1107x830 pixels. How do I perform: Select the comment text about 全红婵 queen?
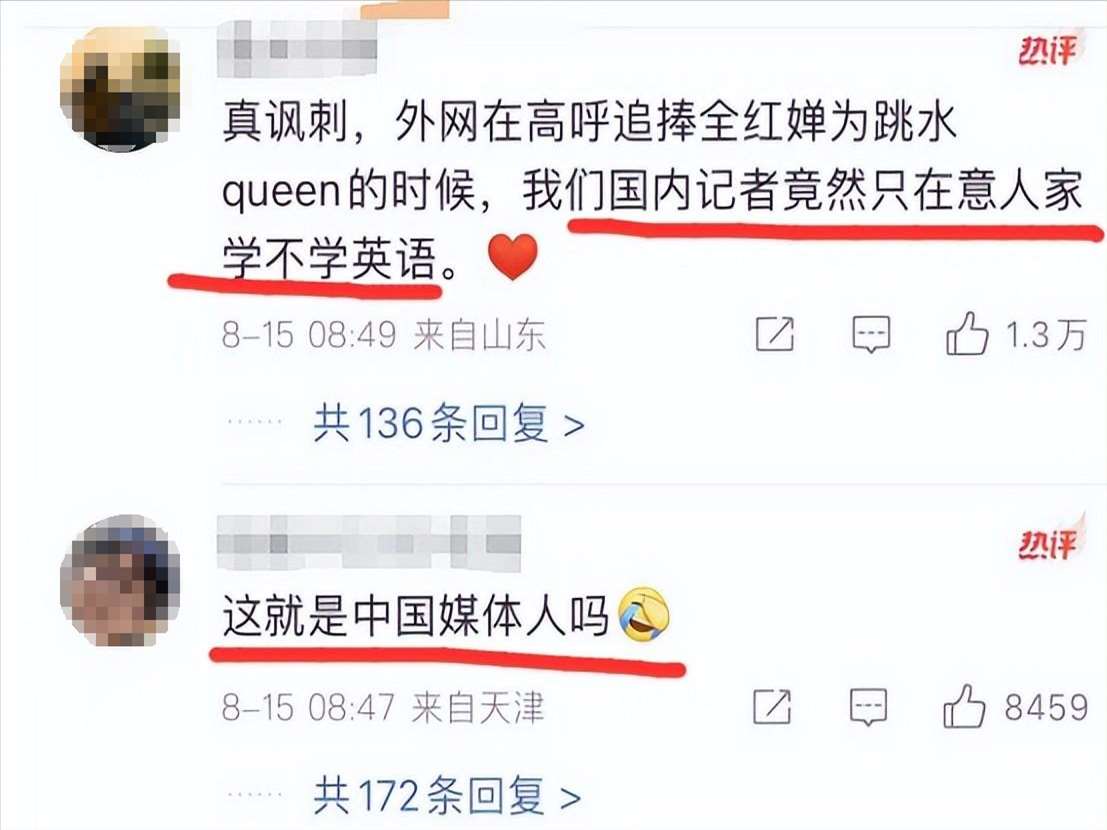(652, 191)
